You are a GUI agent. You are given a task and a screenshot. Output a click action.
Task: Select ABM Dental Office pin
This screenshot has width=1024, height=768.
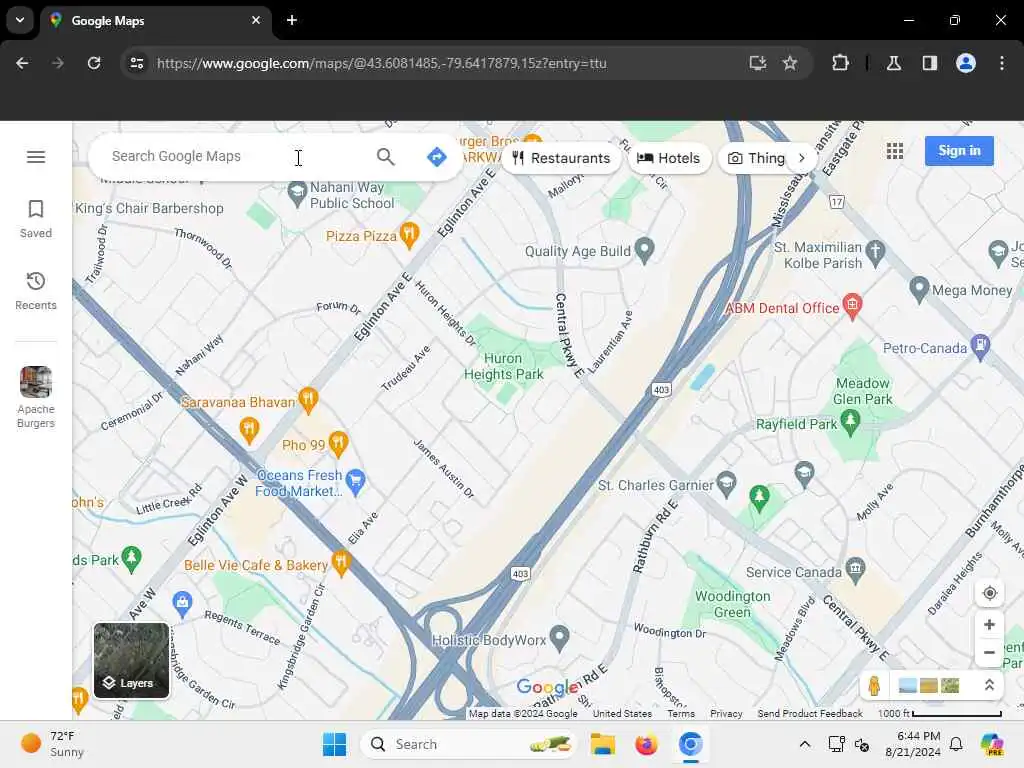pyautogui.click(x=852, y=307)
